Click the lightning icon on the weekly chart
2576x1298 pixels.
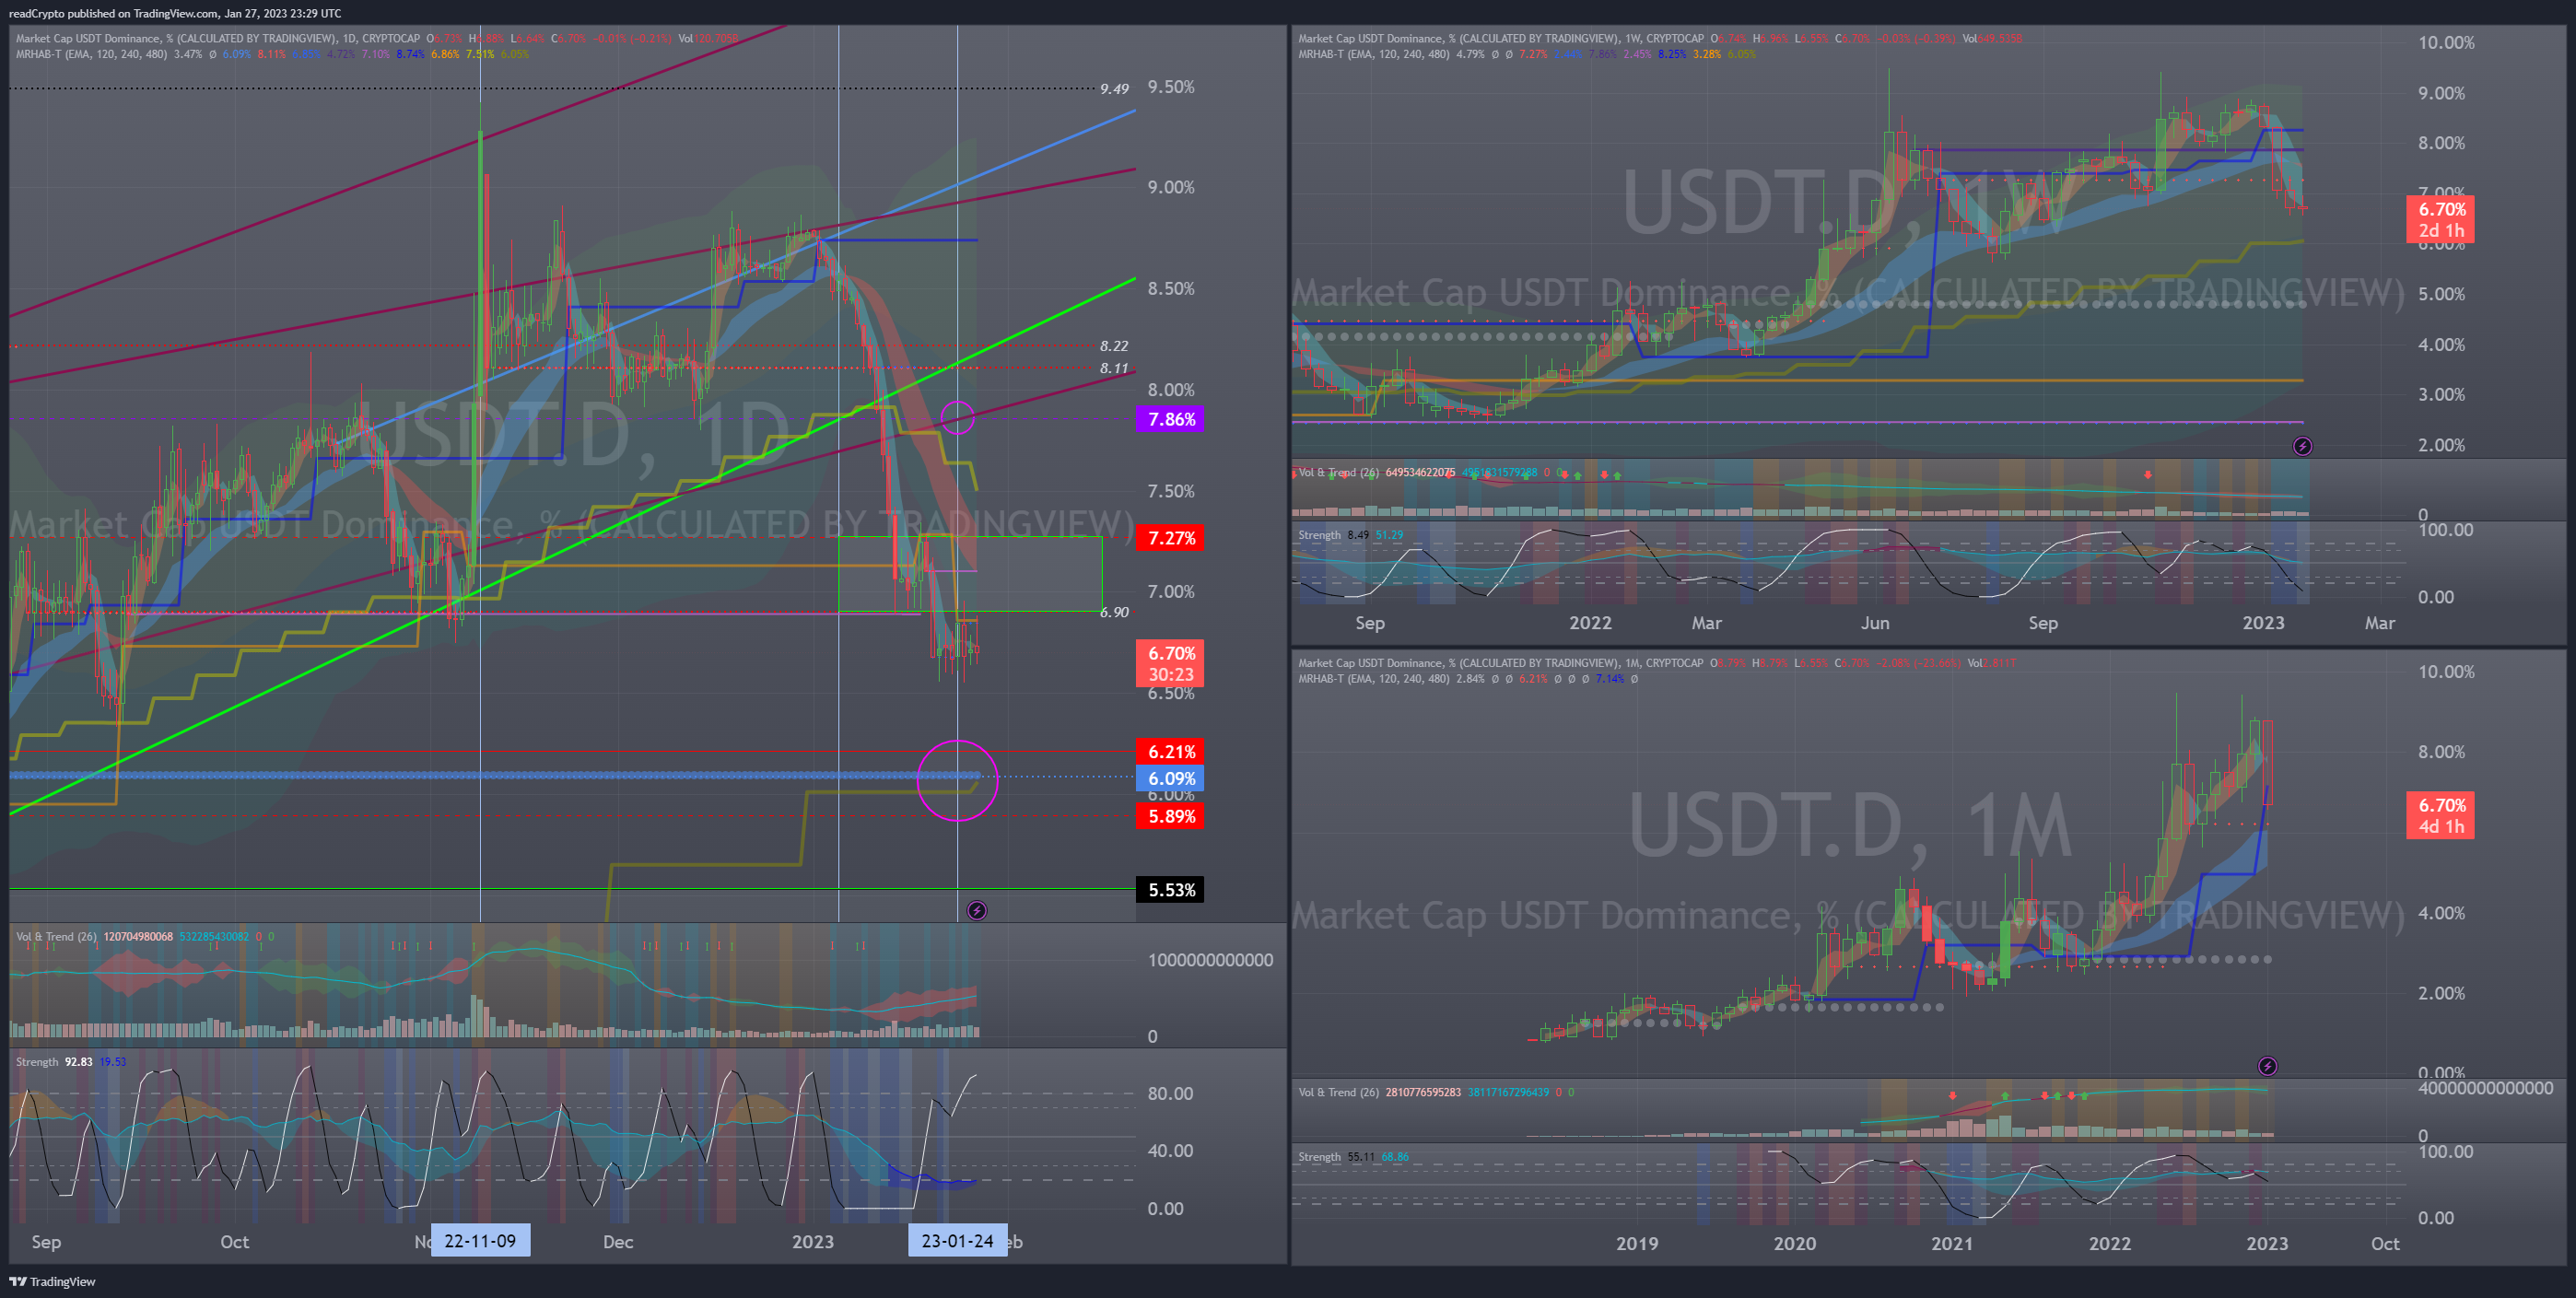click(2302, 446)
